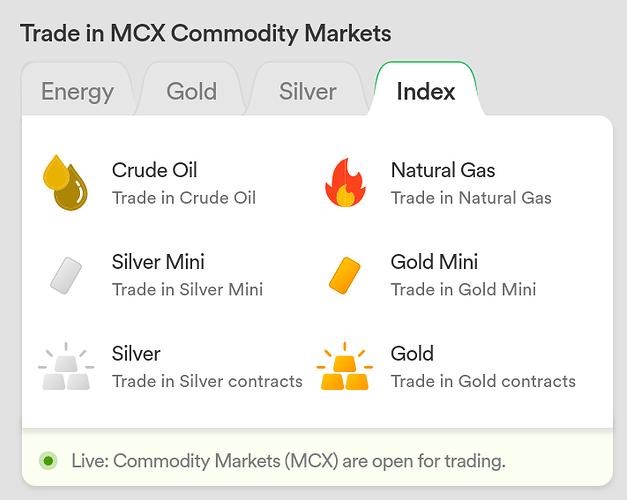The image size is (627, 500).
Task: Switch to the Silver tab
Action: 308,91
